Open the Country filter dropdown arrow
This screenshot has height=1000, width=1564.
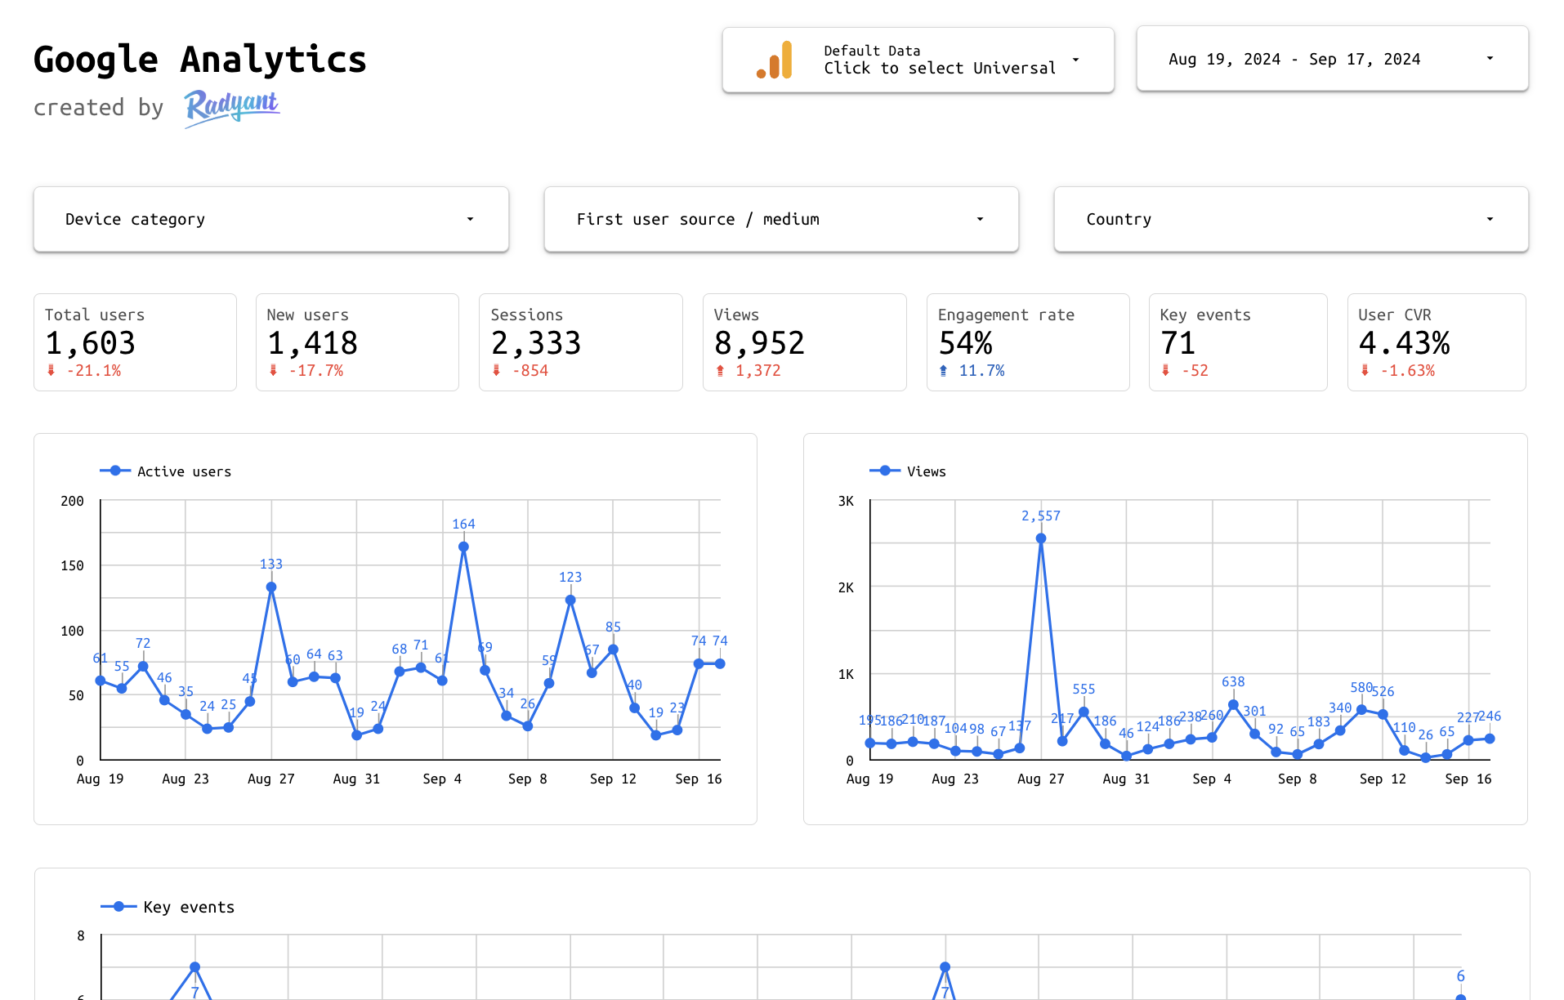click(x=1489, y=219)
